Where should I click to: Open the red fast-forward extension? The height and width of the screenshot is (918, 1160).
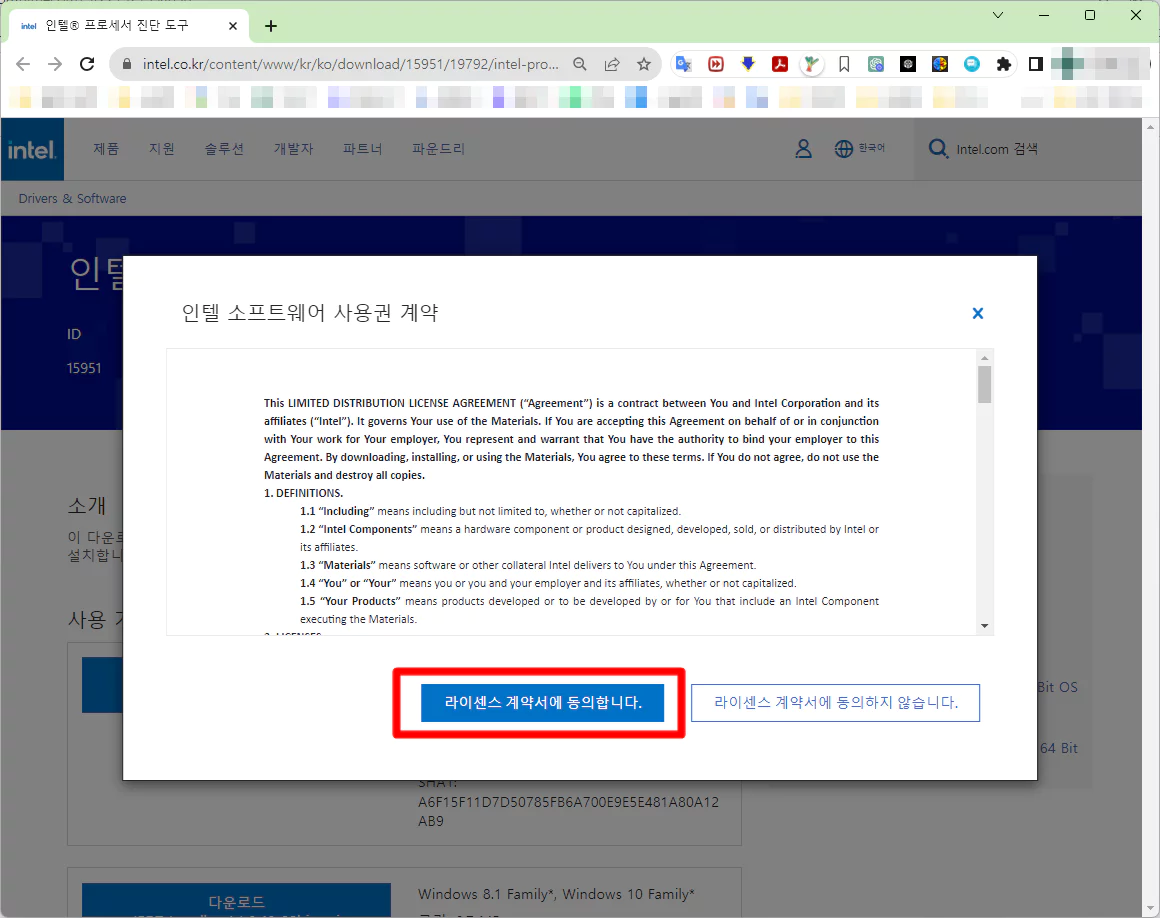[716, 64]
